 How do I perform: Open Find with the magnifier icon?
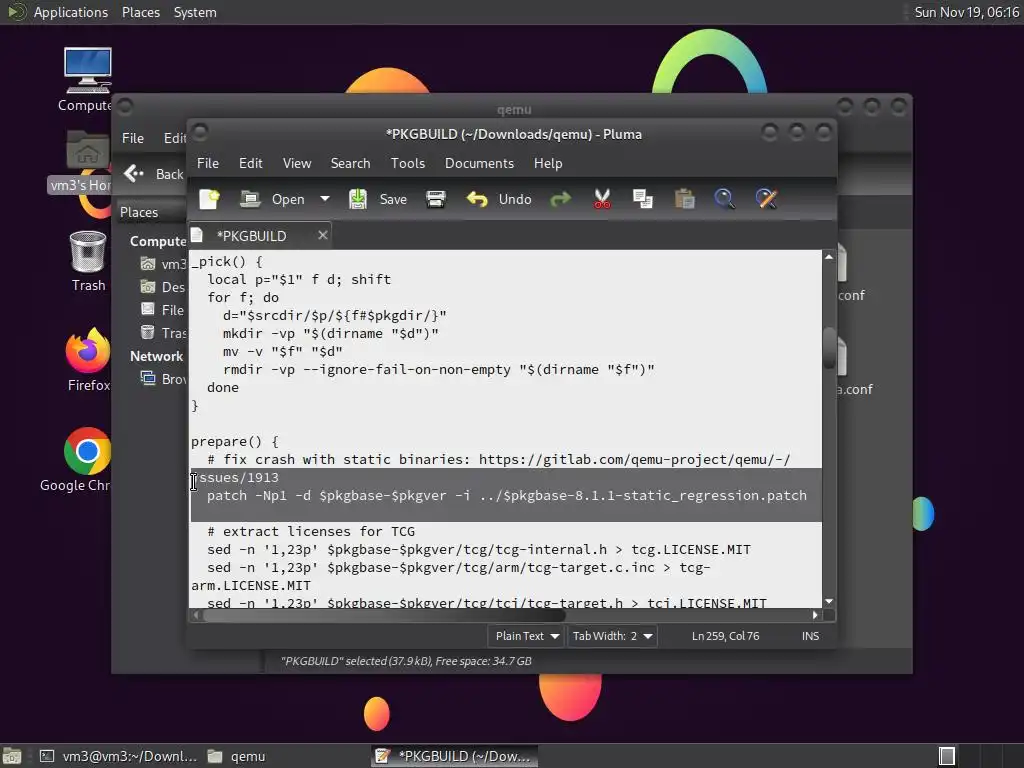[724, 199]
